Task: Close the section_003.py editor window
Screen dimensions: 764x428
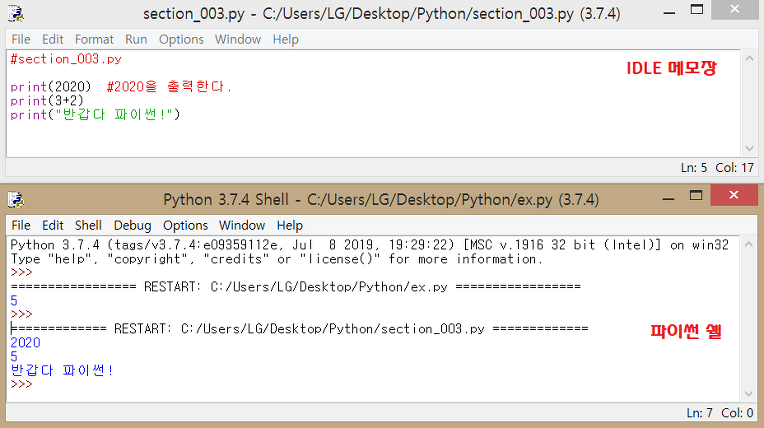Action: click(x=735, y=10)
